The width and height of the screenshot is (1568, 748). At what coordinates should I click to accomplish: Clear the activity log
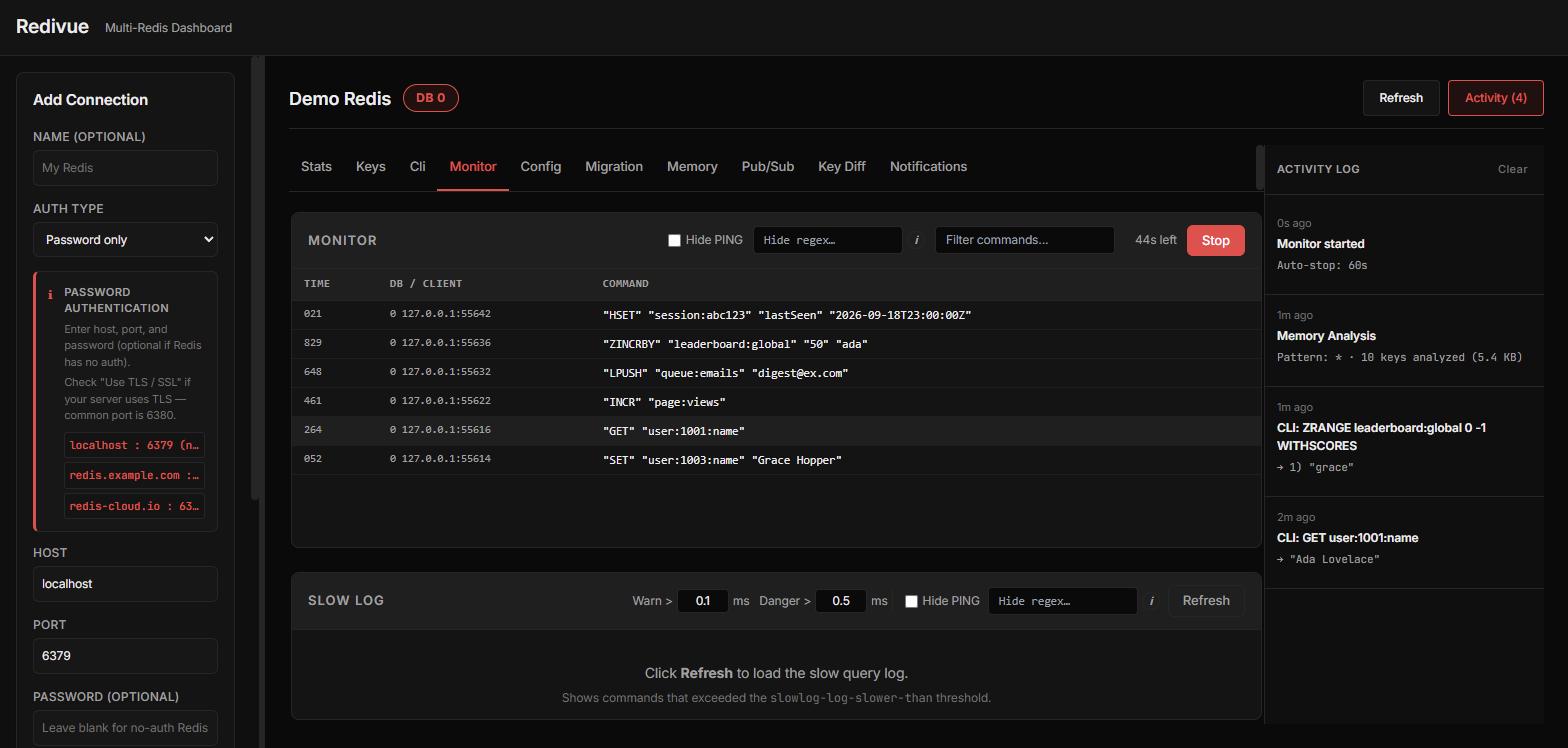pyautogui.click(x=1512, y=169)
